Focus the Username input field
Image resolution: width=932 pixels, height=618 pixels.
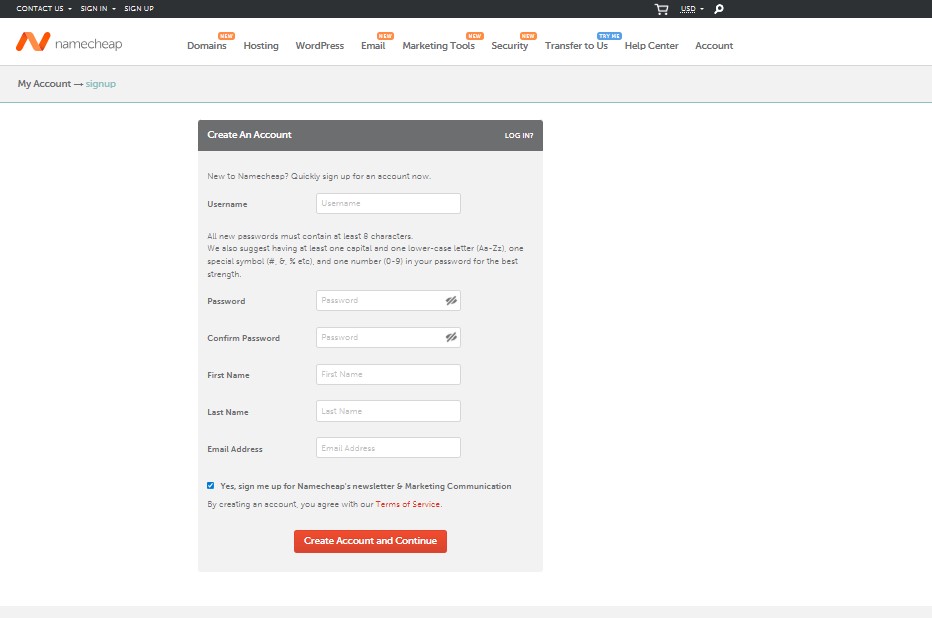(388, 203)
